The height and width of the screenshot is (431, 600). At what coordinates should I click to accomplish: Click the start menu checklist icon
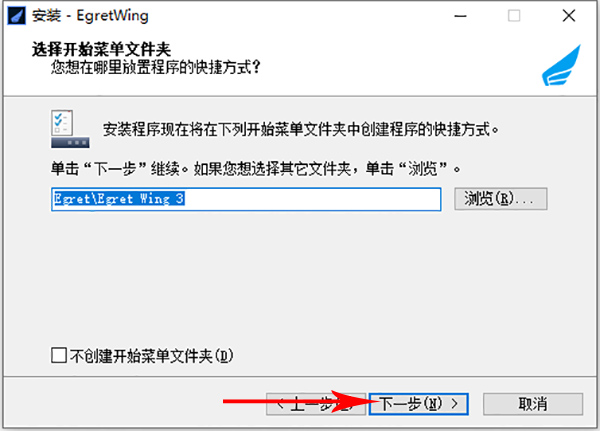tap(70, 129)
